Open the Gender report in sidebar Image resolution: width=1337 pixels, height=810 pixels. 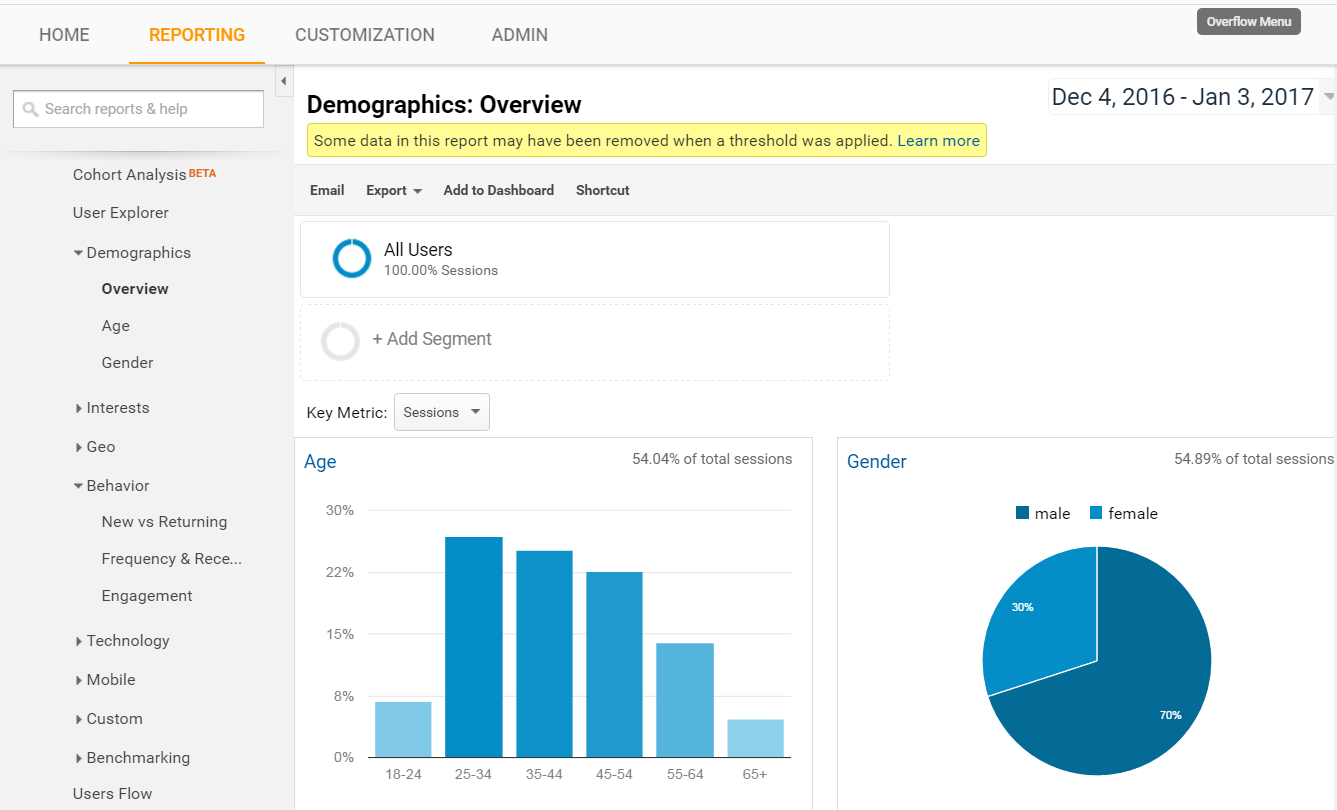[128, 363]
